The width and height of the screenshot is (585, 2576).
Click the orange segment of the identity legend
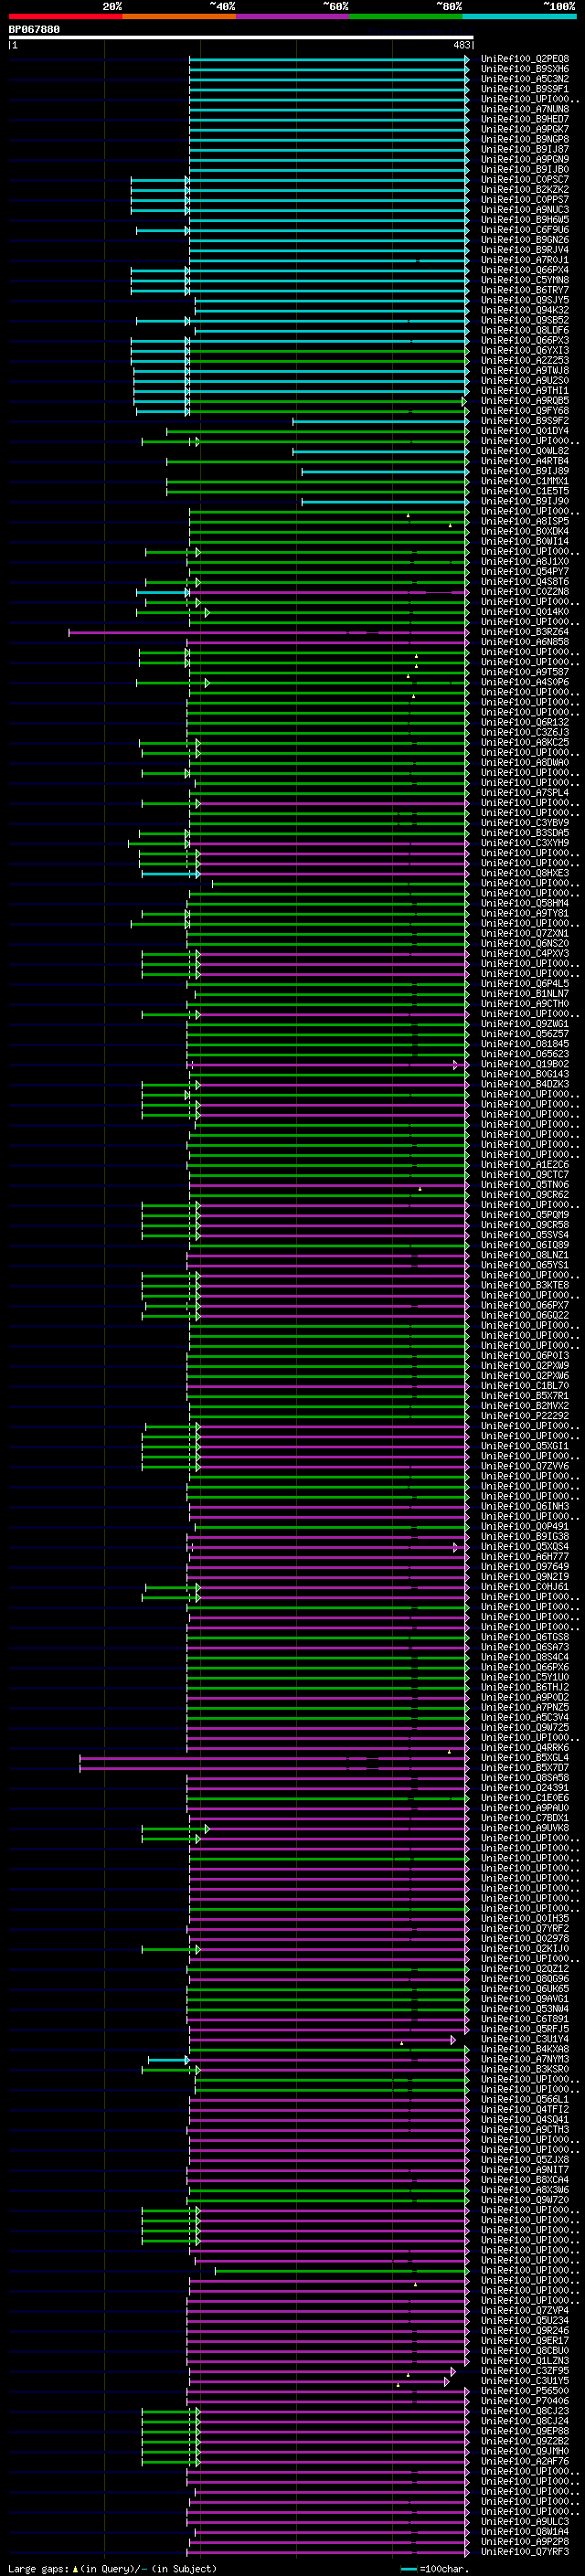(x=179, y=17)
